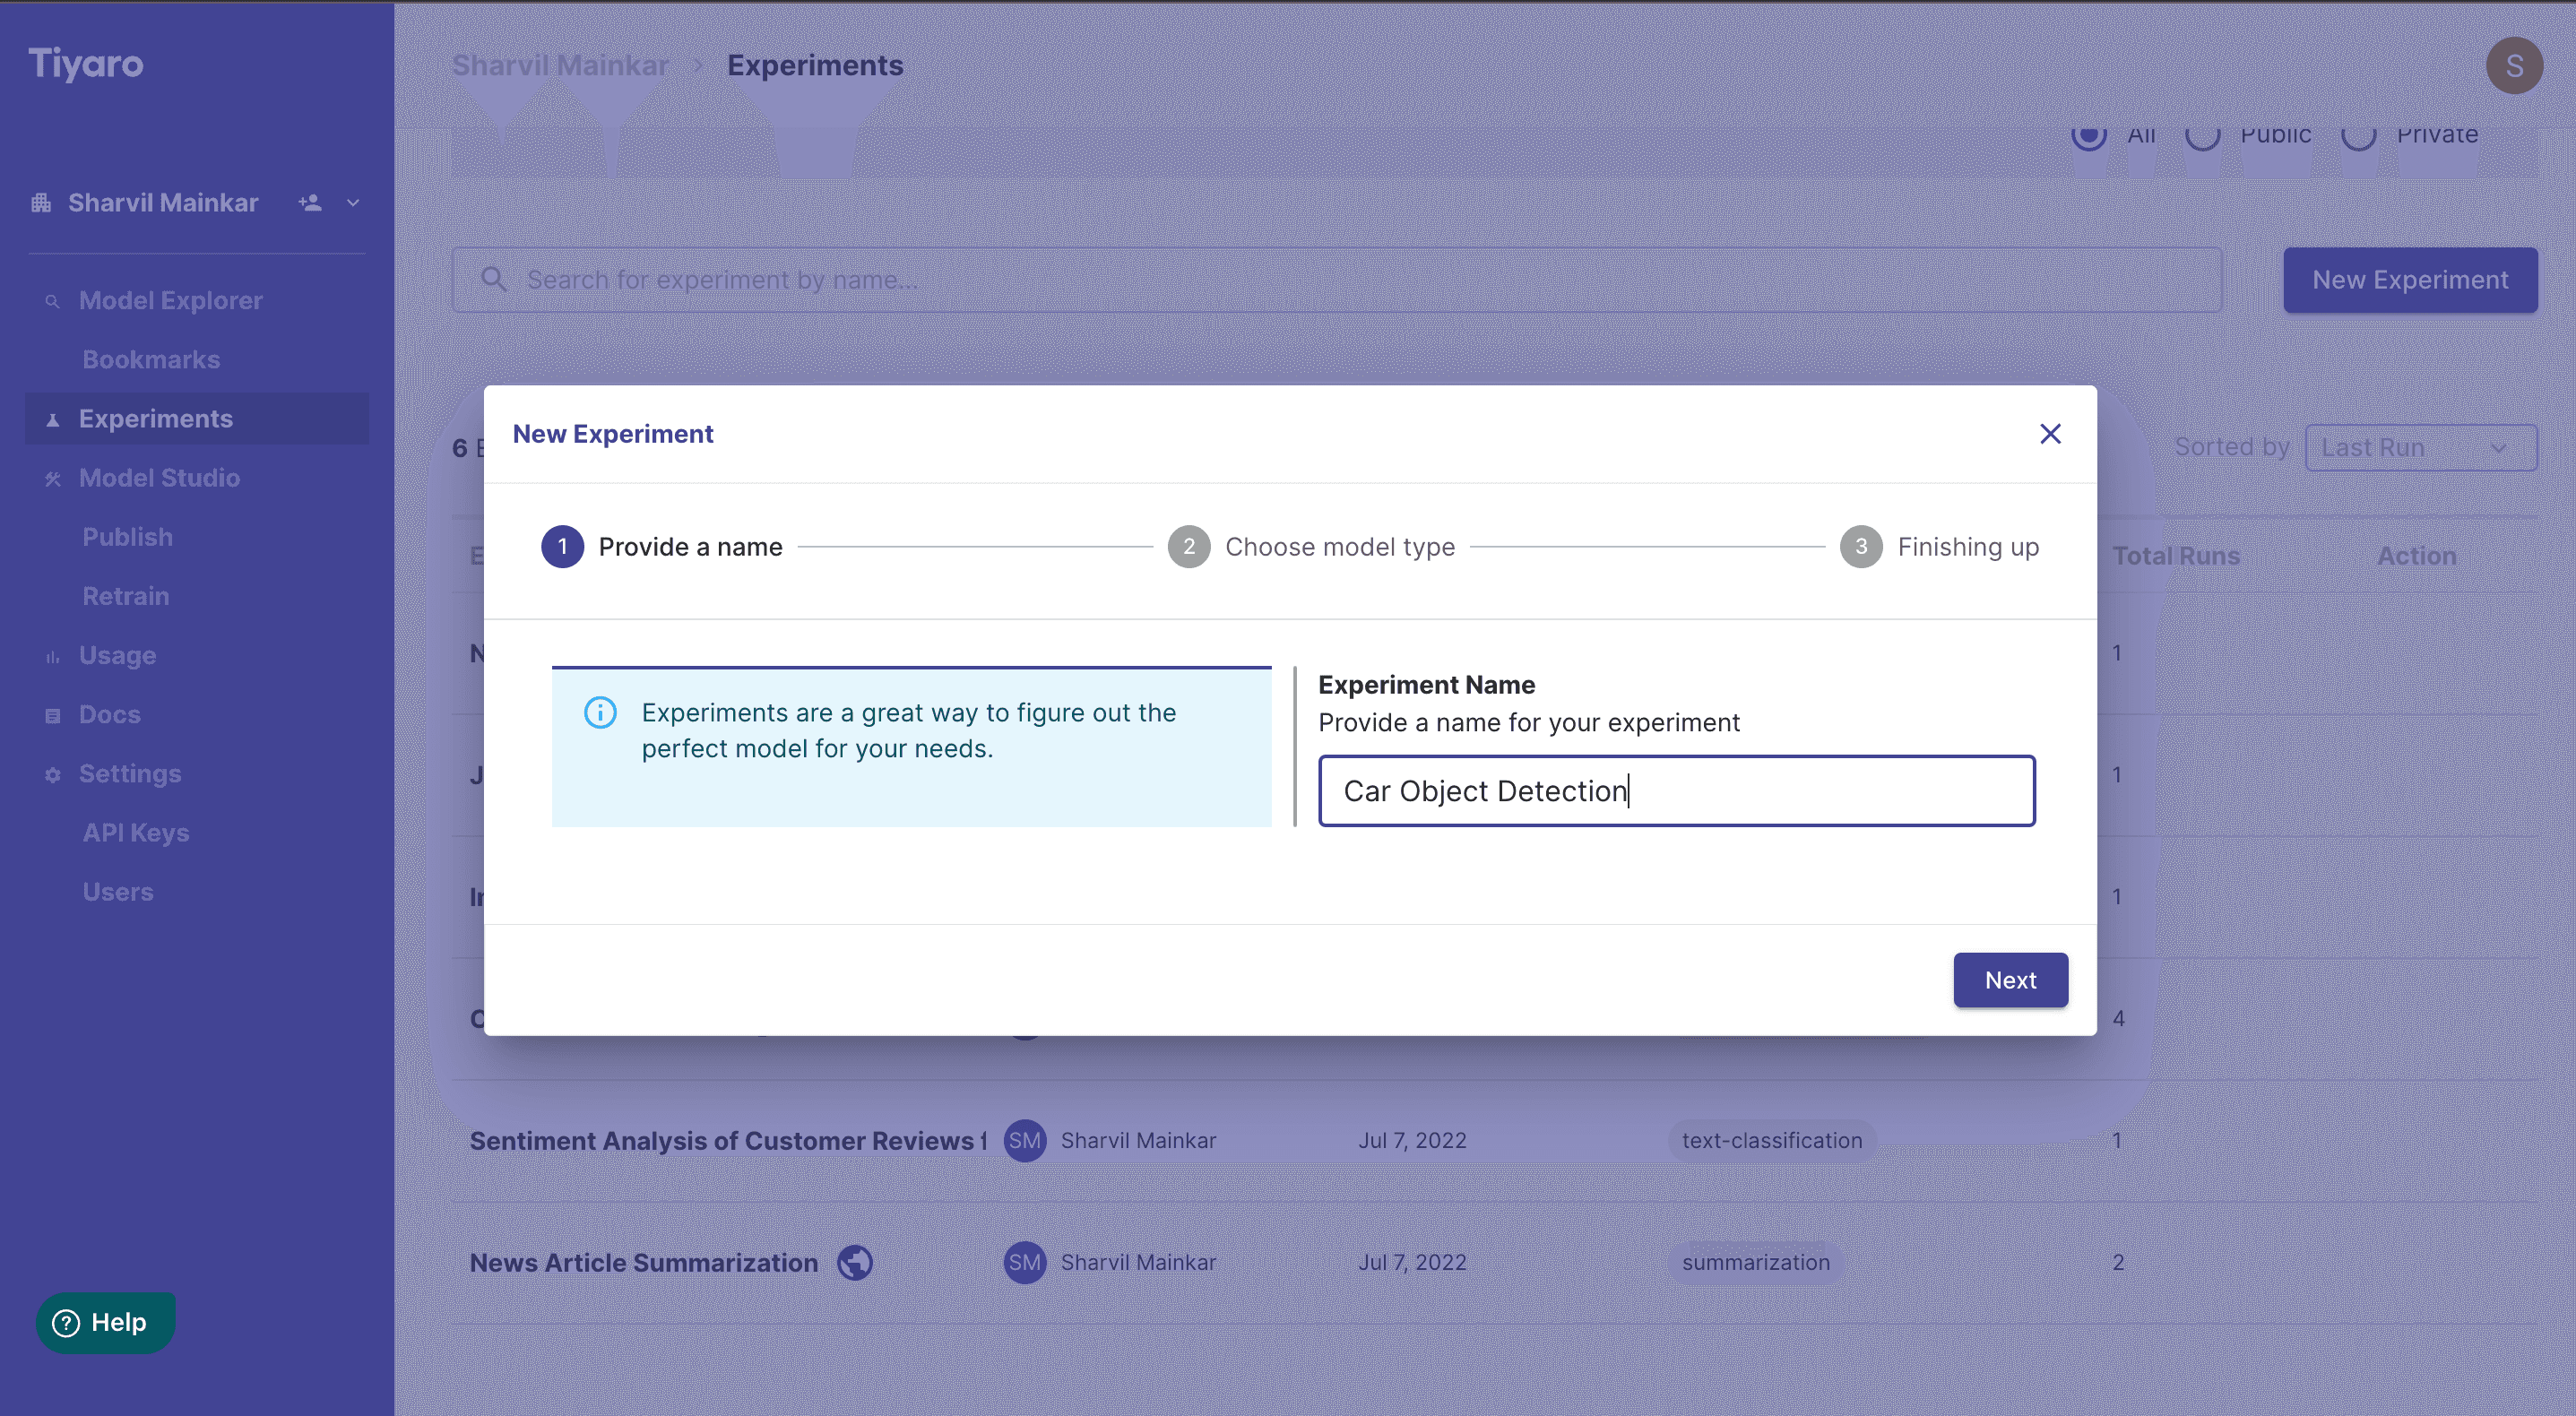Viewport: 2576px width, 1416px height.
Task: Click the Action column header
Action: point(2416,556)
